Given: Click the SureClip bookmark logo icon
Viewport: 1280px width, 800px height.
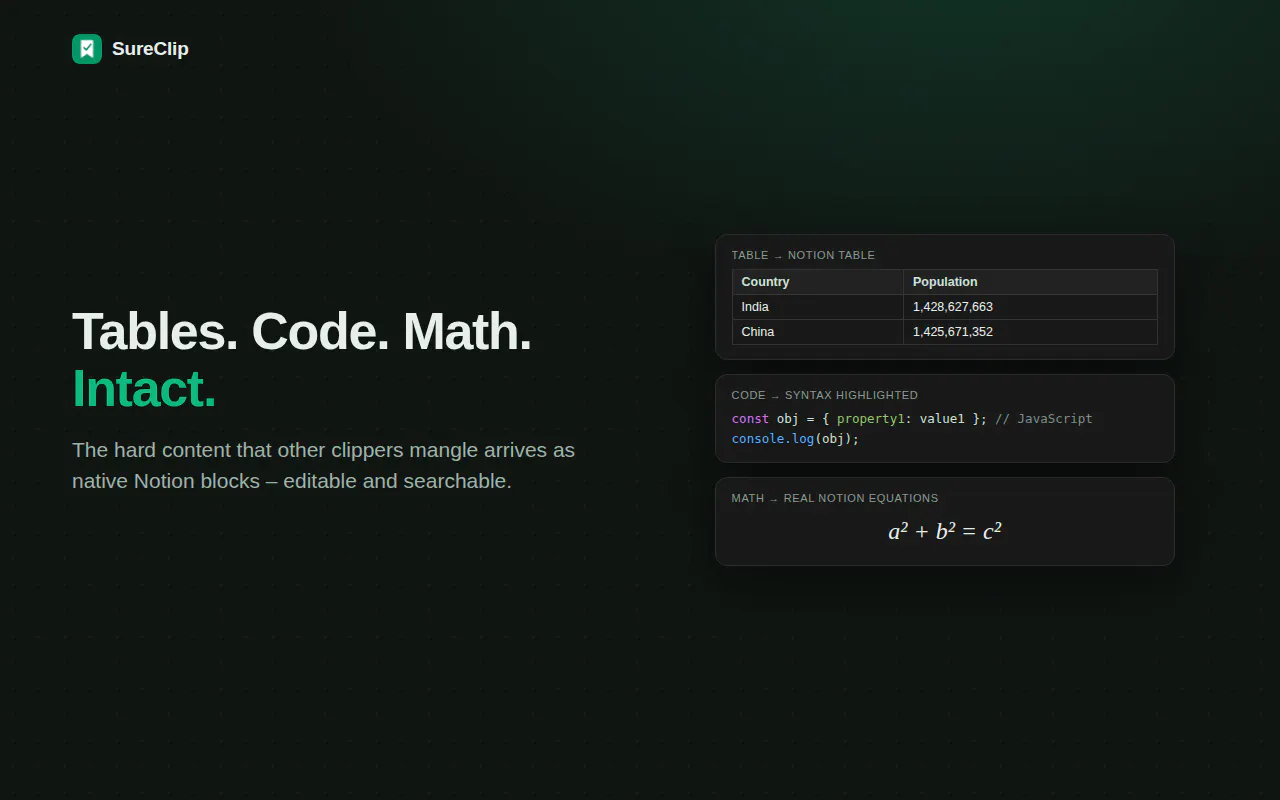Looking at the screenshot, I should click(x=87, y=49).
